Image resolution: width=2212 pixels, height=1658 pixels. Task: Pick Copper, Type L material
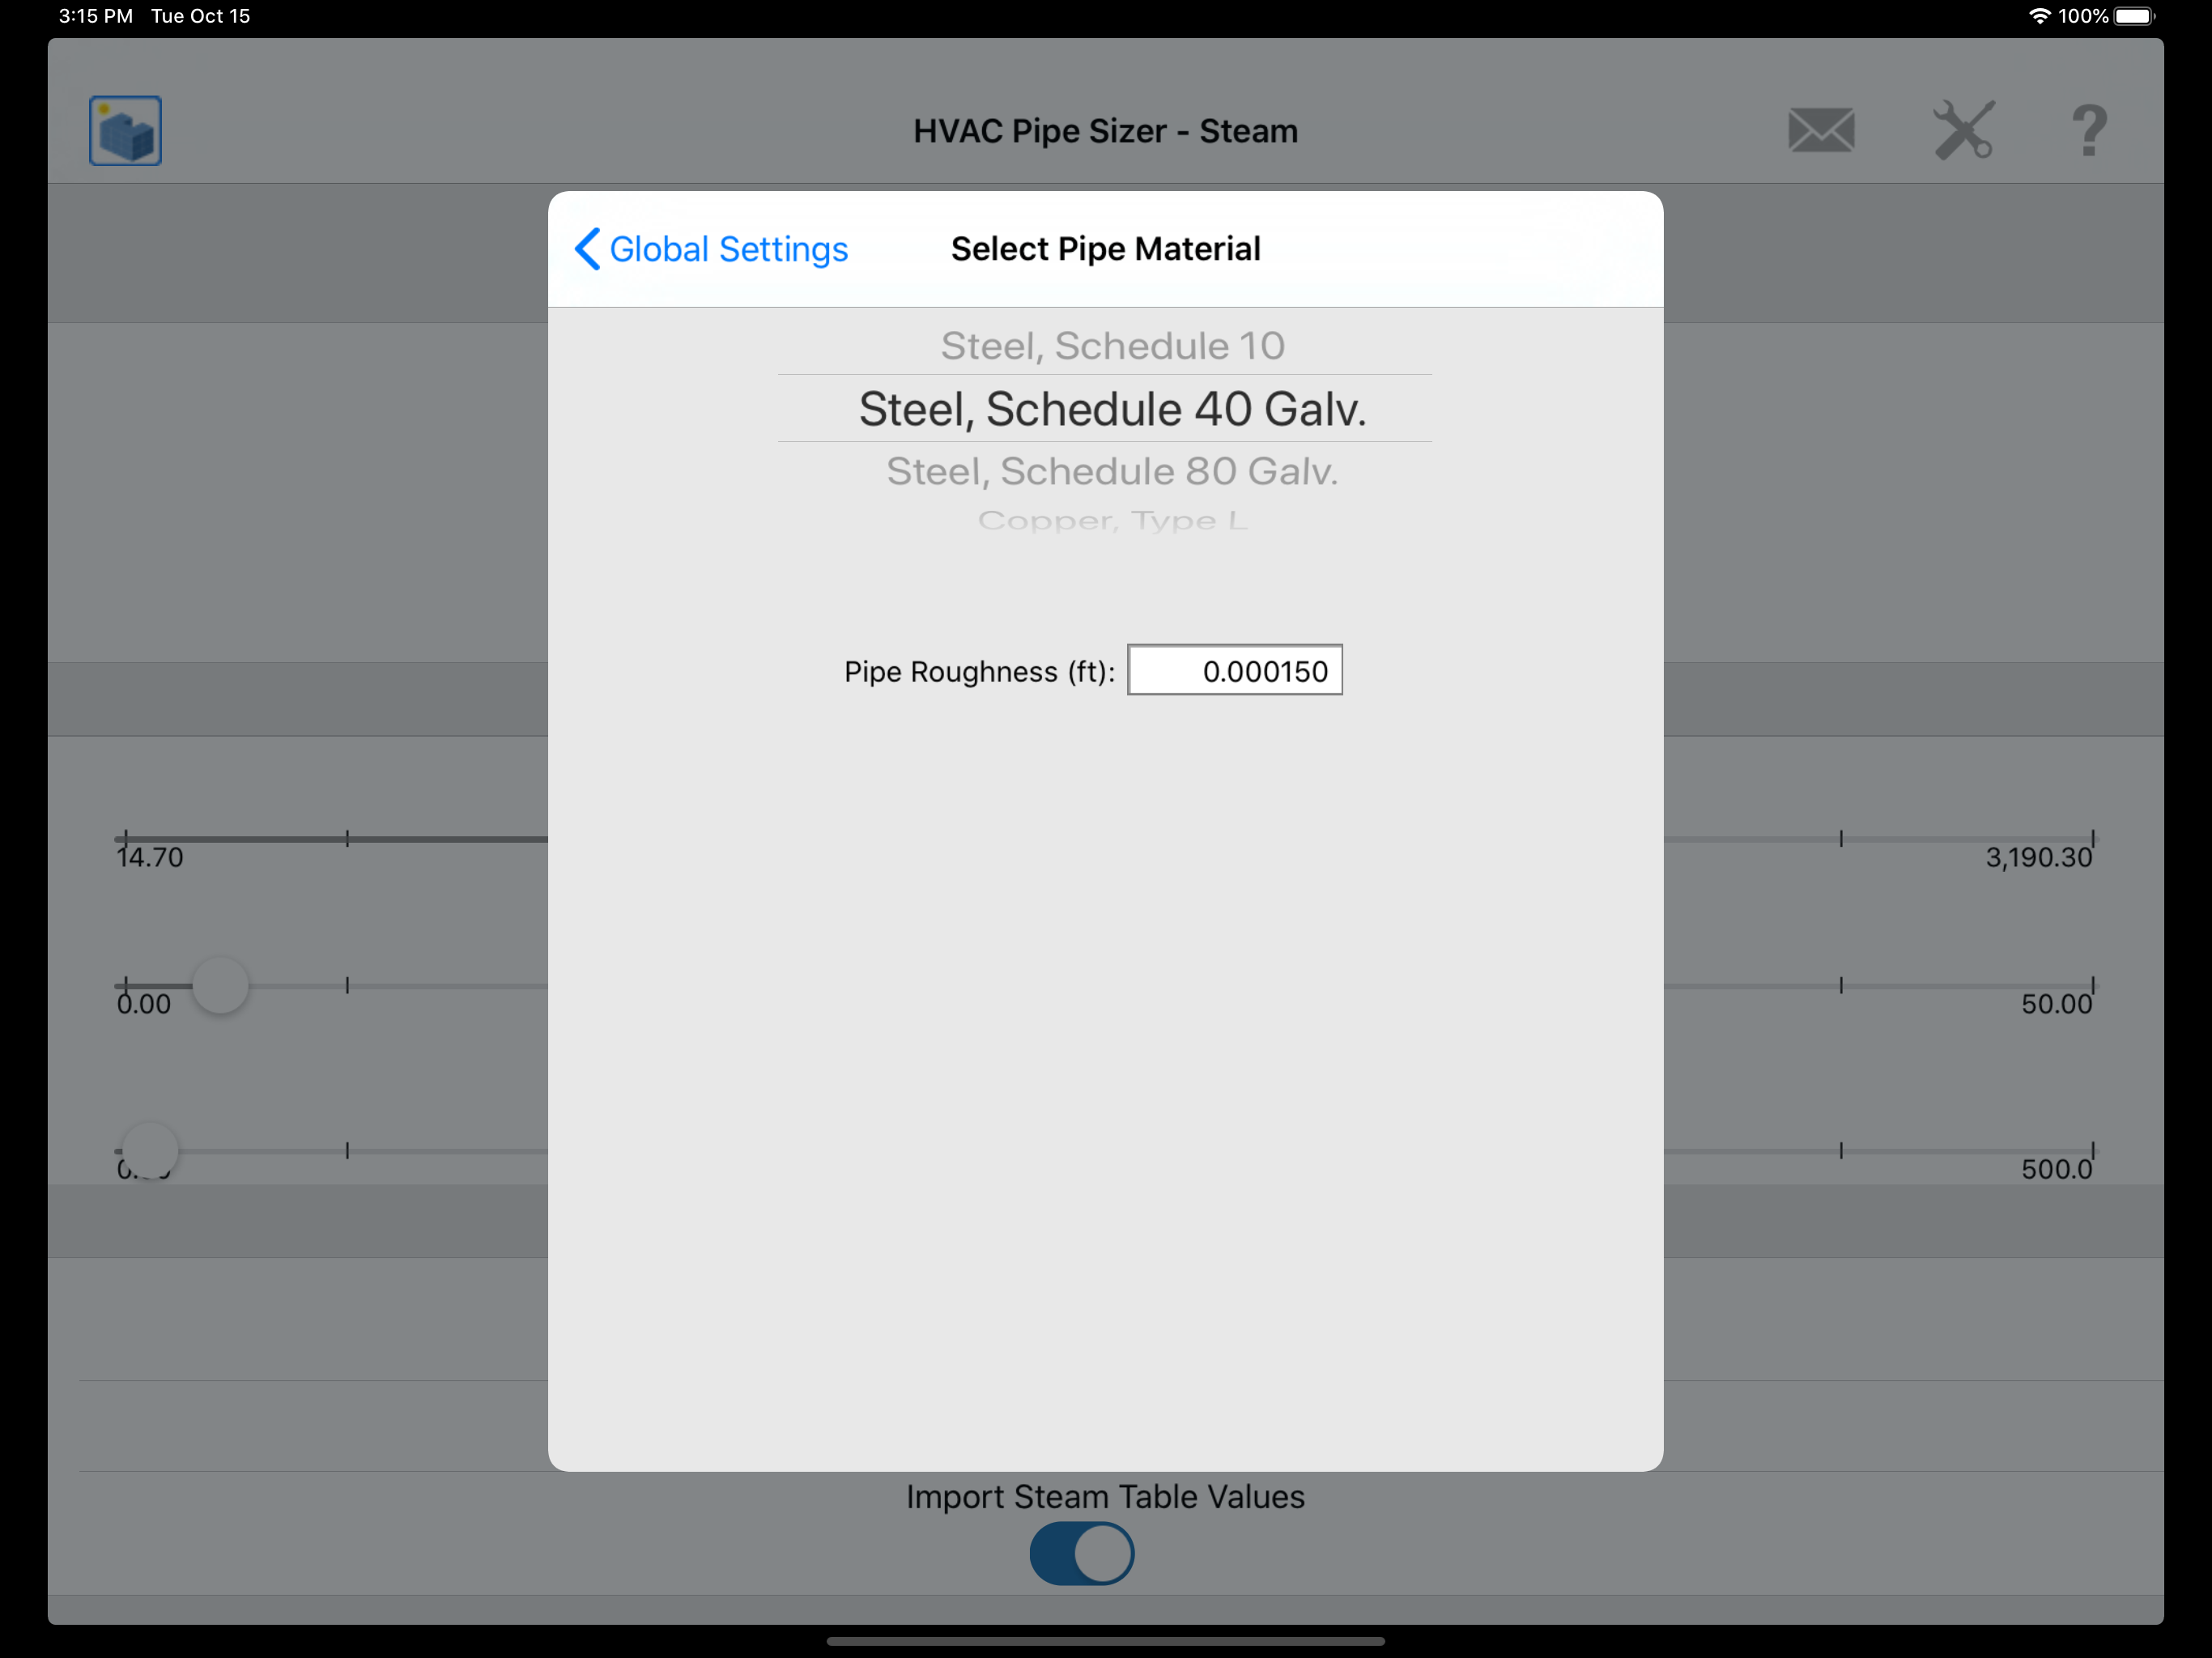pyautogui.click(x=1112, y=520)
